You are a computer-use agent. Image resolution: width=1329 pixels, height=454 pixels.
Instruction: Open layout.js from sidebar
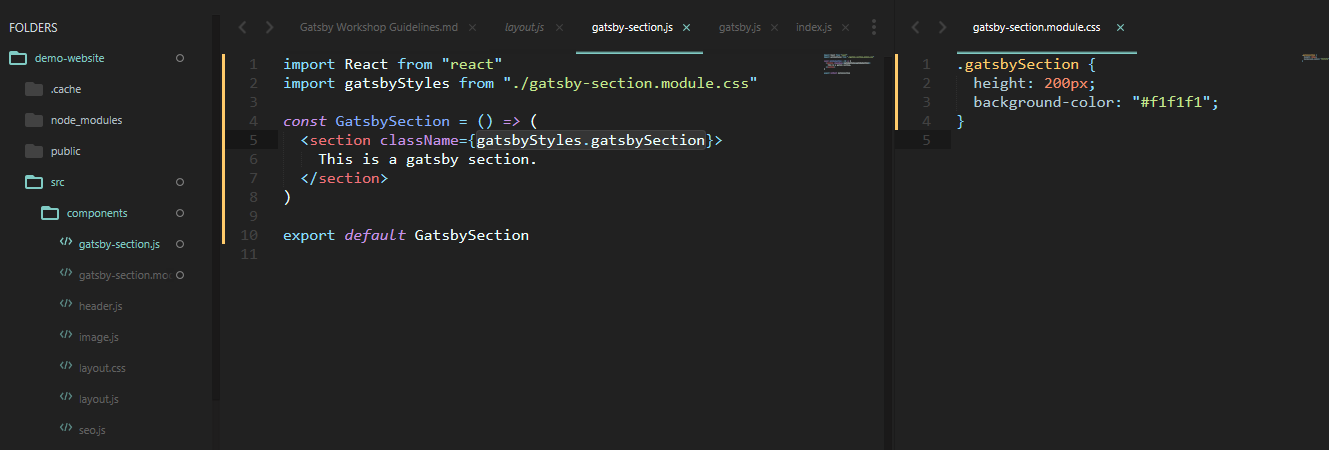[98, 399]
